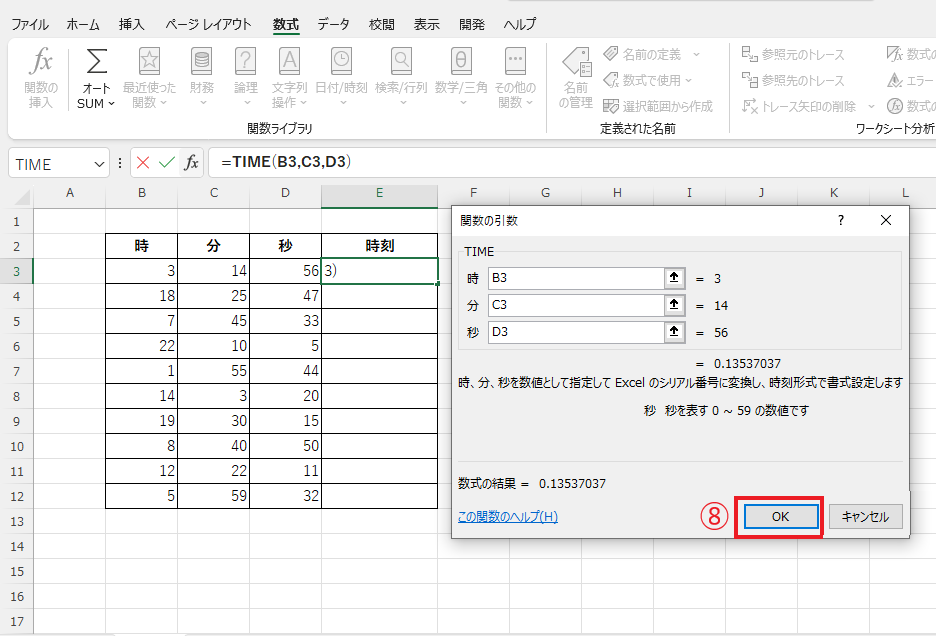Click the AutoSum sigma icon

[x=97, y=61]
